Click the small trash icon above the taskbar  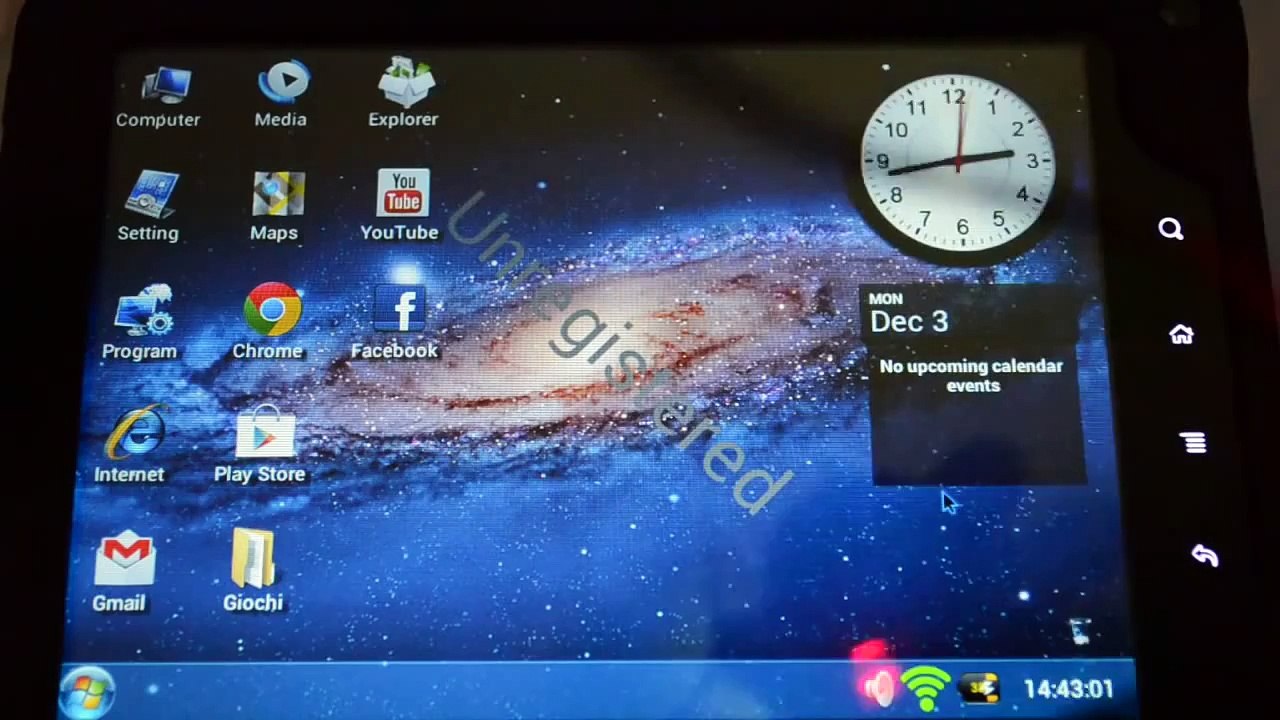click(1079, 632)
